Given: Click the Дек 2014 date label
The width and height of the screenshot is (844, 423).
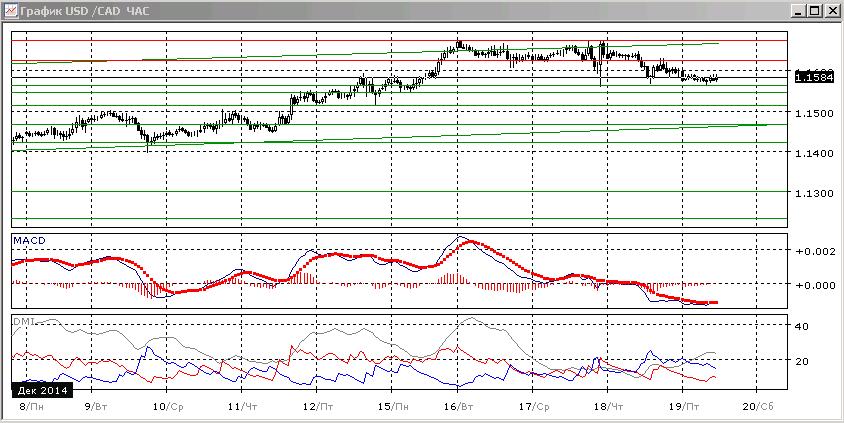Looking at the screenshot, I should 42,390.
